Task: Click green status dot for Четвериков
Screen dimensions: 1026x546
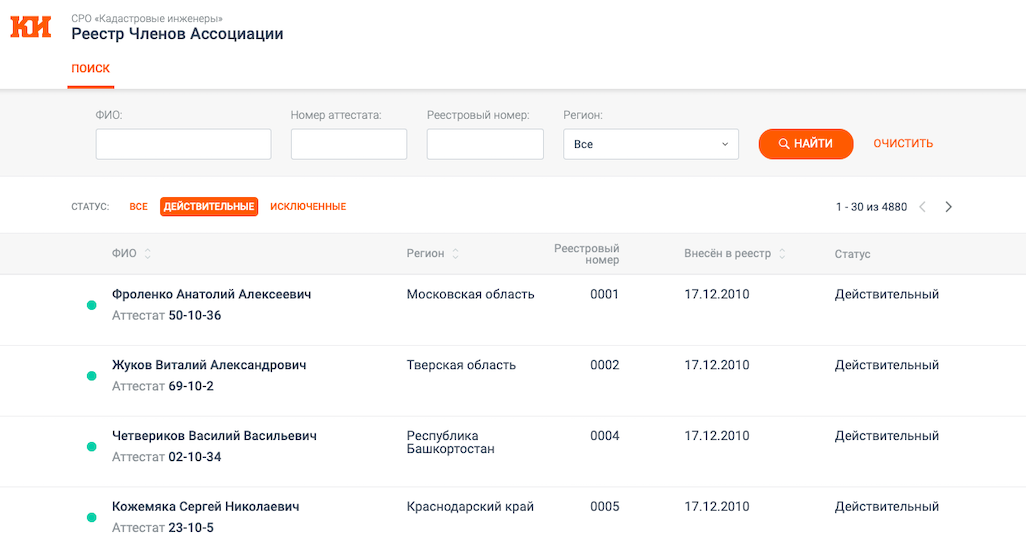Action: (92, 446)
